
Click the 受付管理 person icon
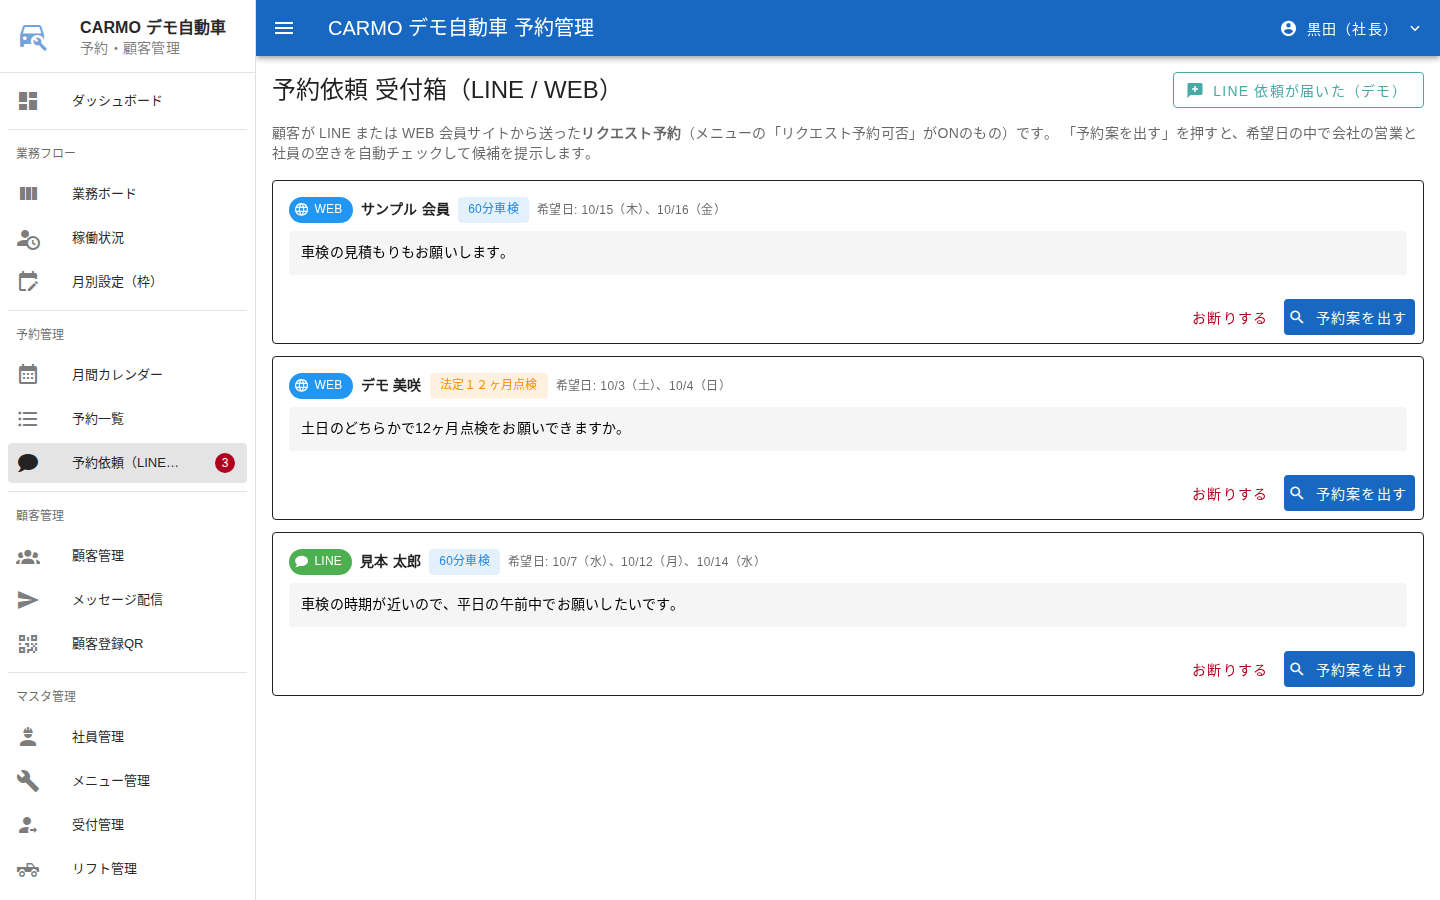(28, 825)
